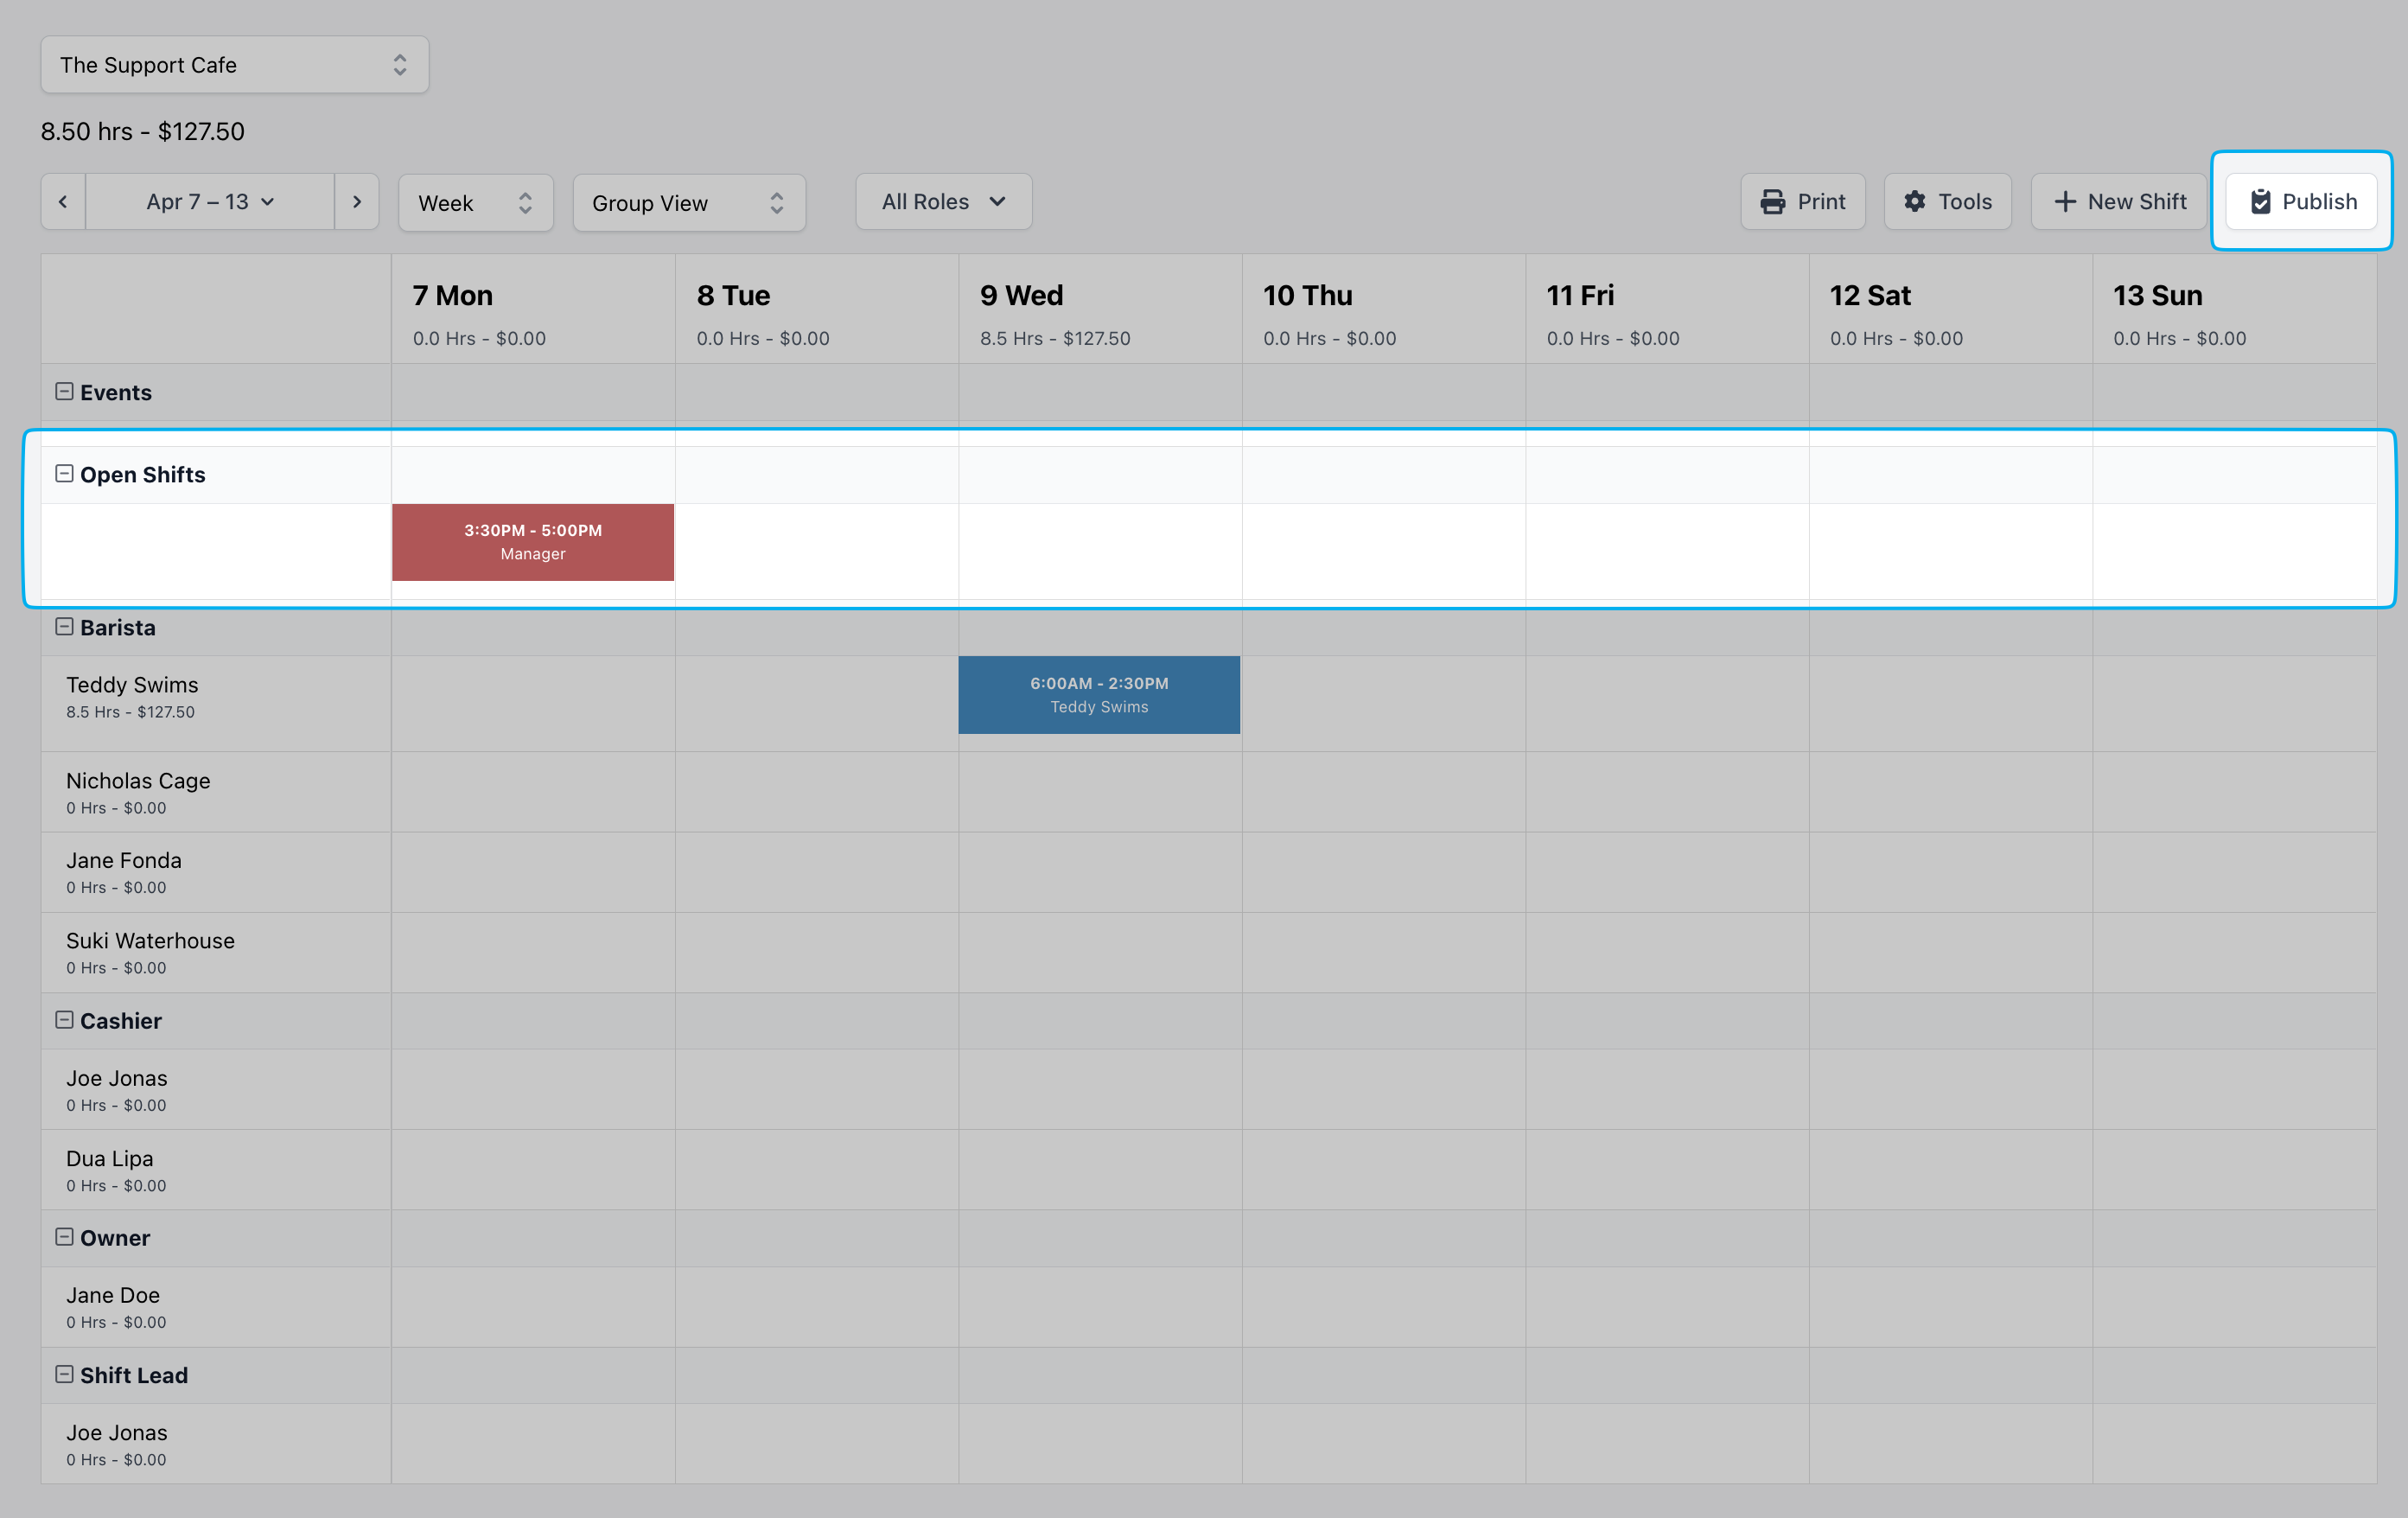The width and height of the screenshot is (2408, 1518).
Task: Open the All Roles filter dropdown
Action: click(943, 202)
